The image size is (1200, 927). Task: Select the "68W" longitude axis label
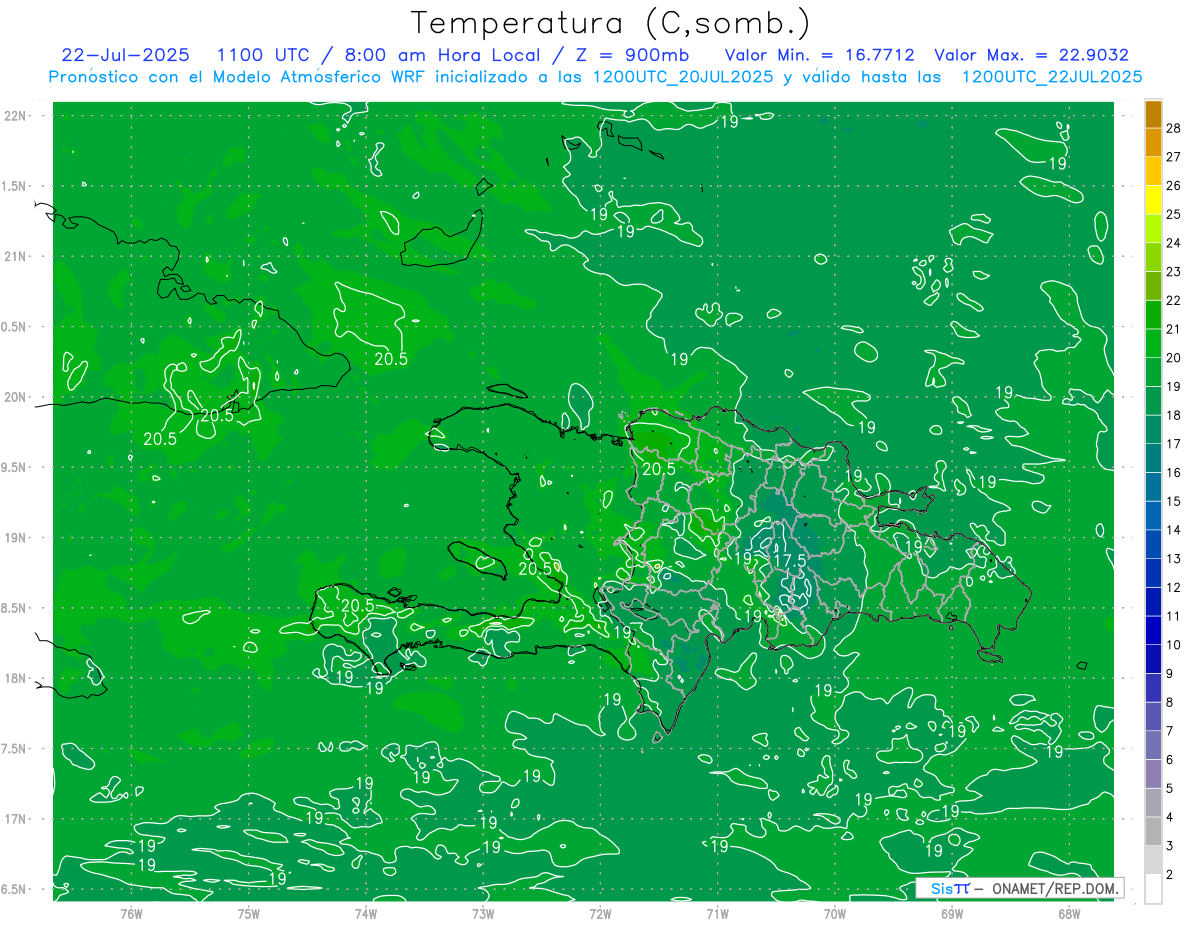click(1069, 913)
